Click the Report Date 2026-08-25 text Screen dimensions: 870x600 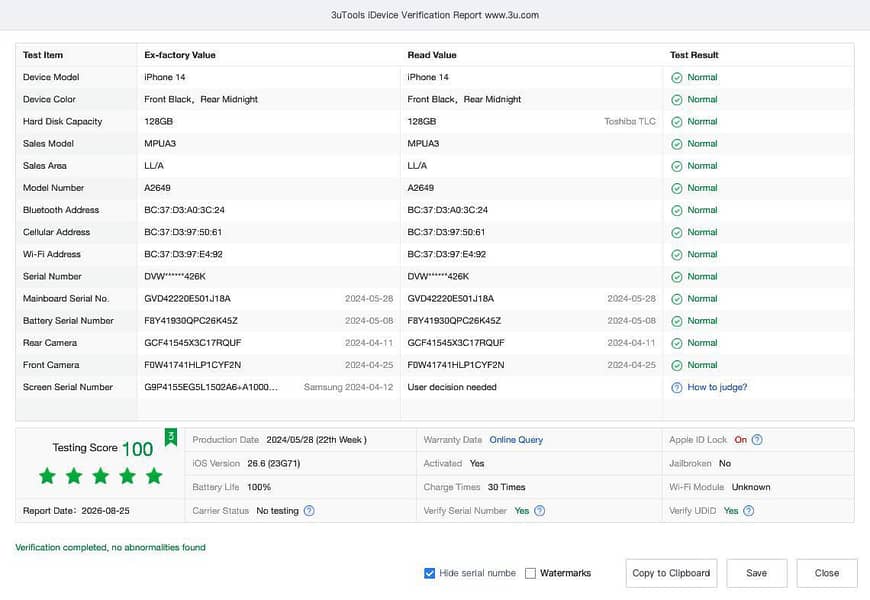point(76,511)
